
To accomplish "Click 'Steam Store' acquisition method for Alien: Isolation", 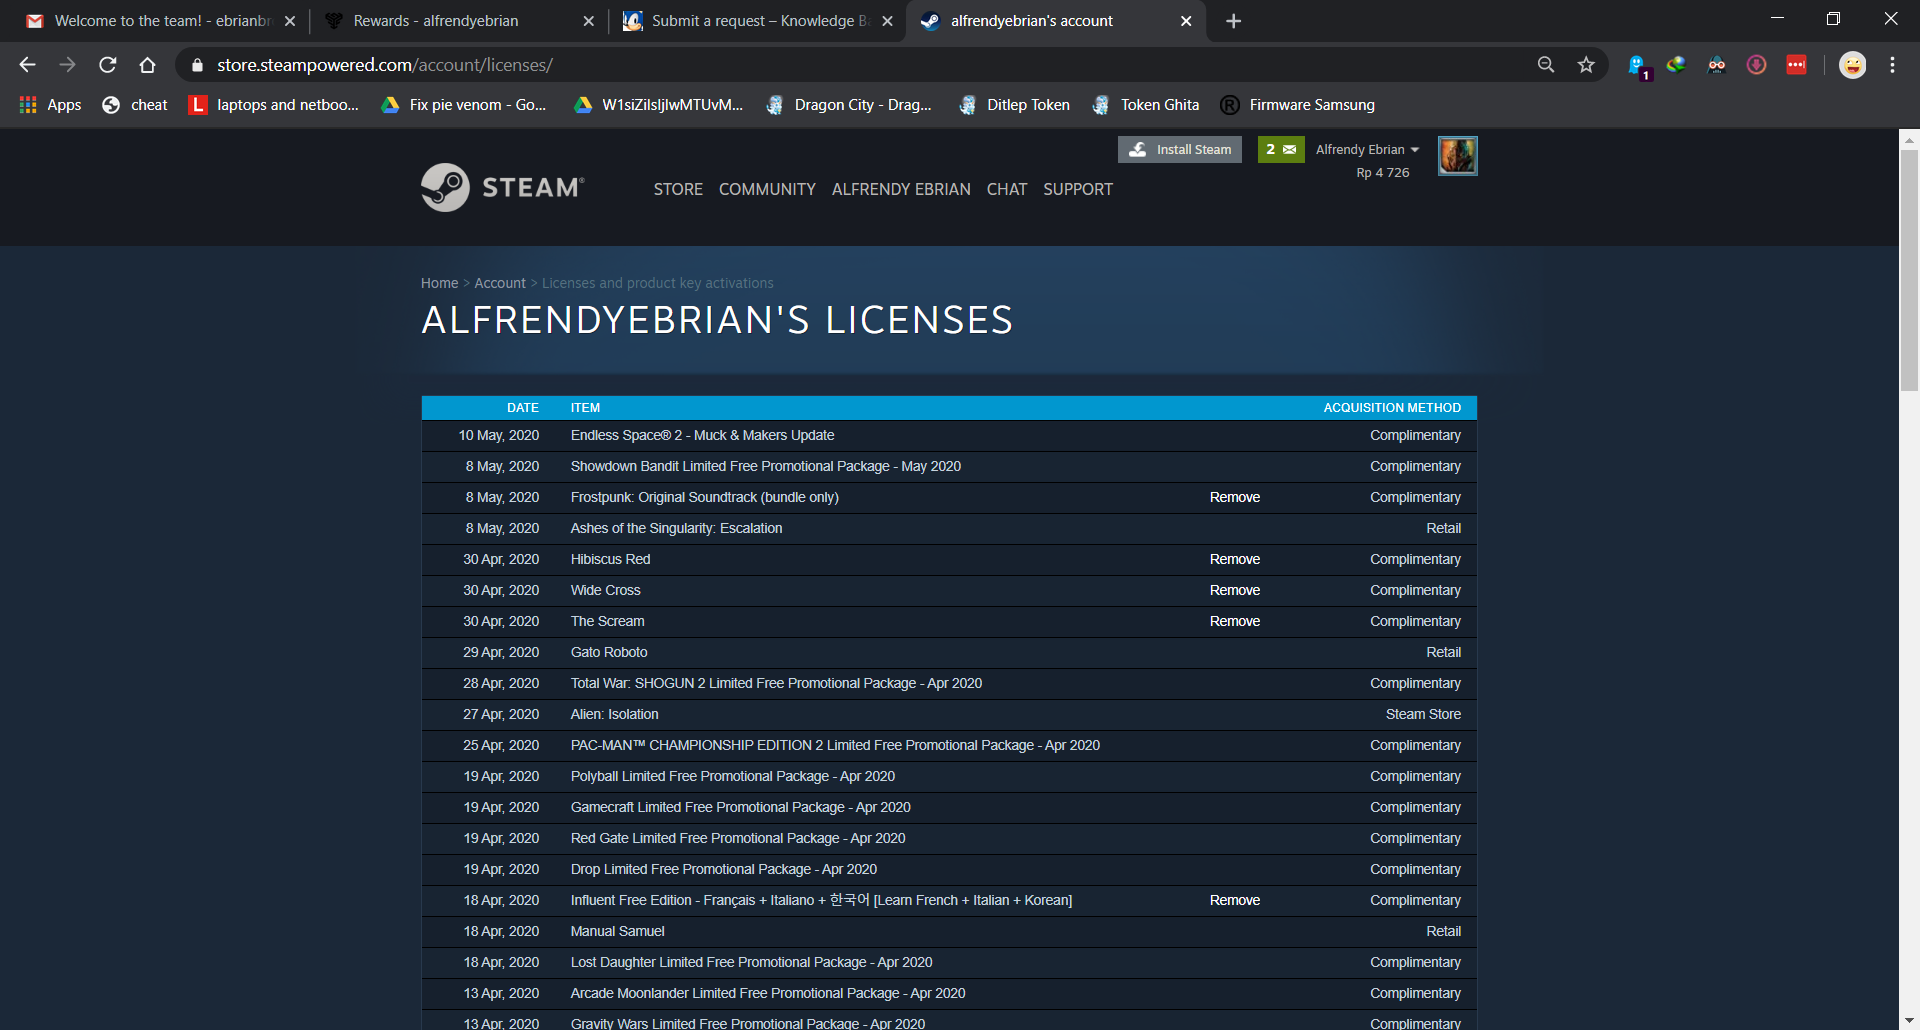I will click(x=1423, y=714).
